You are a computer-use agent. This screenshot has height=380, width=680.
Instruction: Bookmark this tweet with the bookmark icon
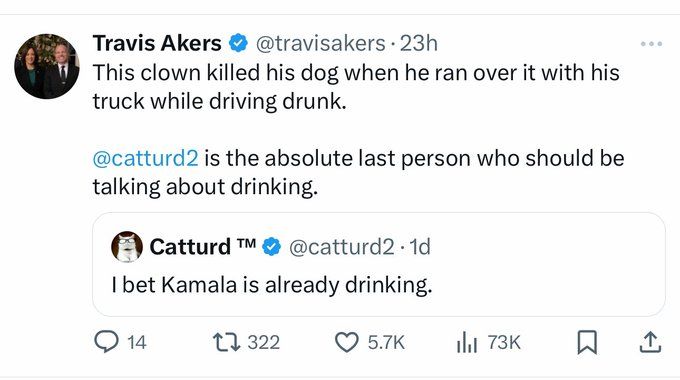click(x=587, y=342)
